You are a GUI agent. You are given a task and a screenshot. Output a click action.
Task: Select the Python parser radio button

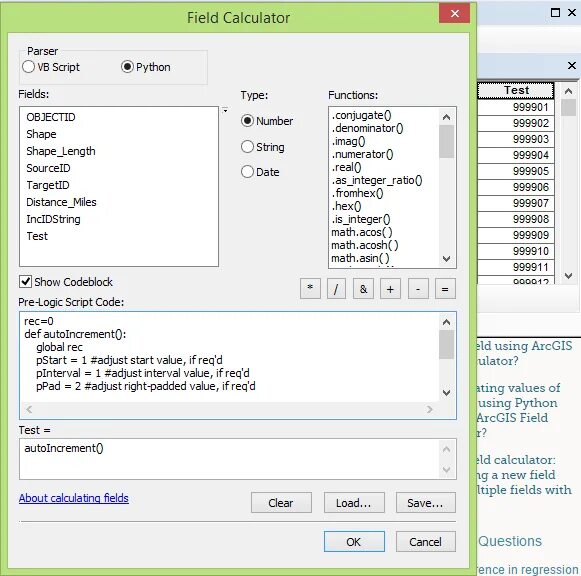pyautogui.click(x=127, y=67)
